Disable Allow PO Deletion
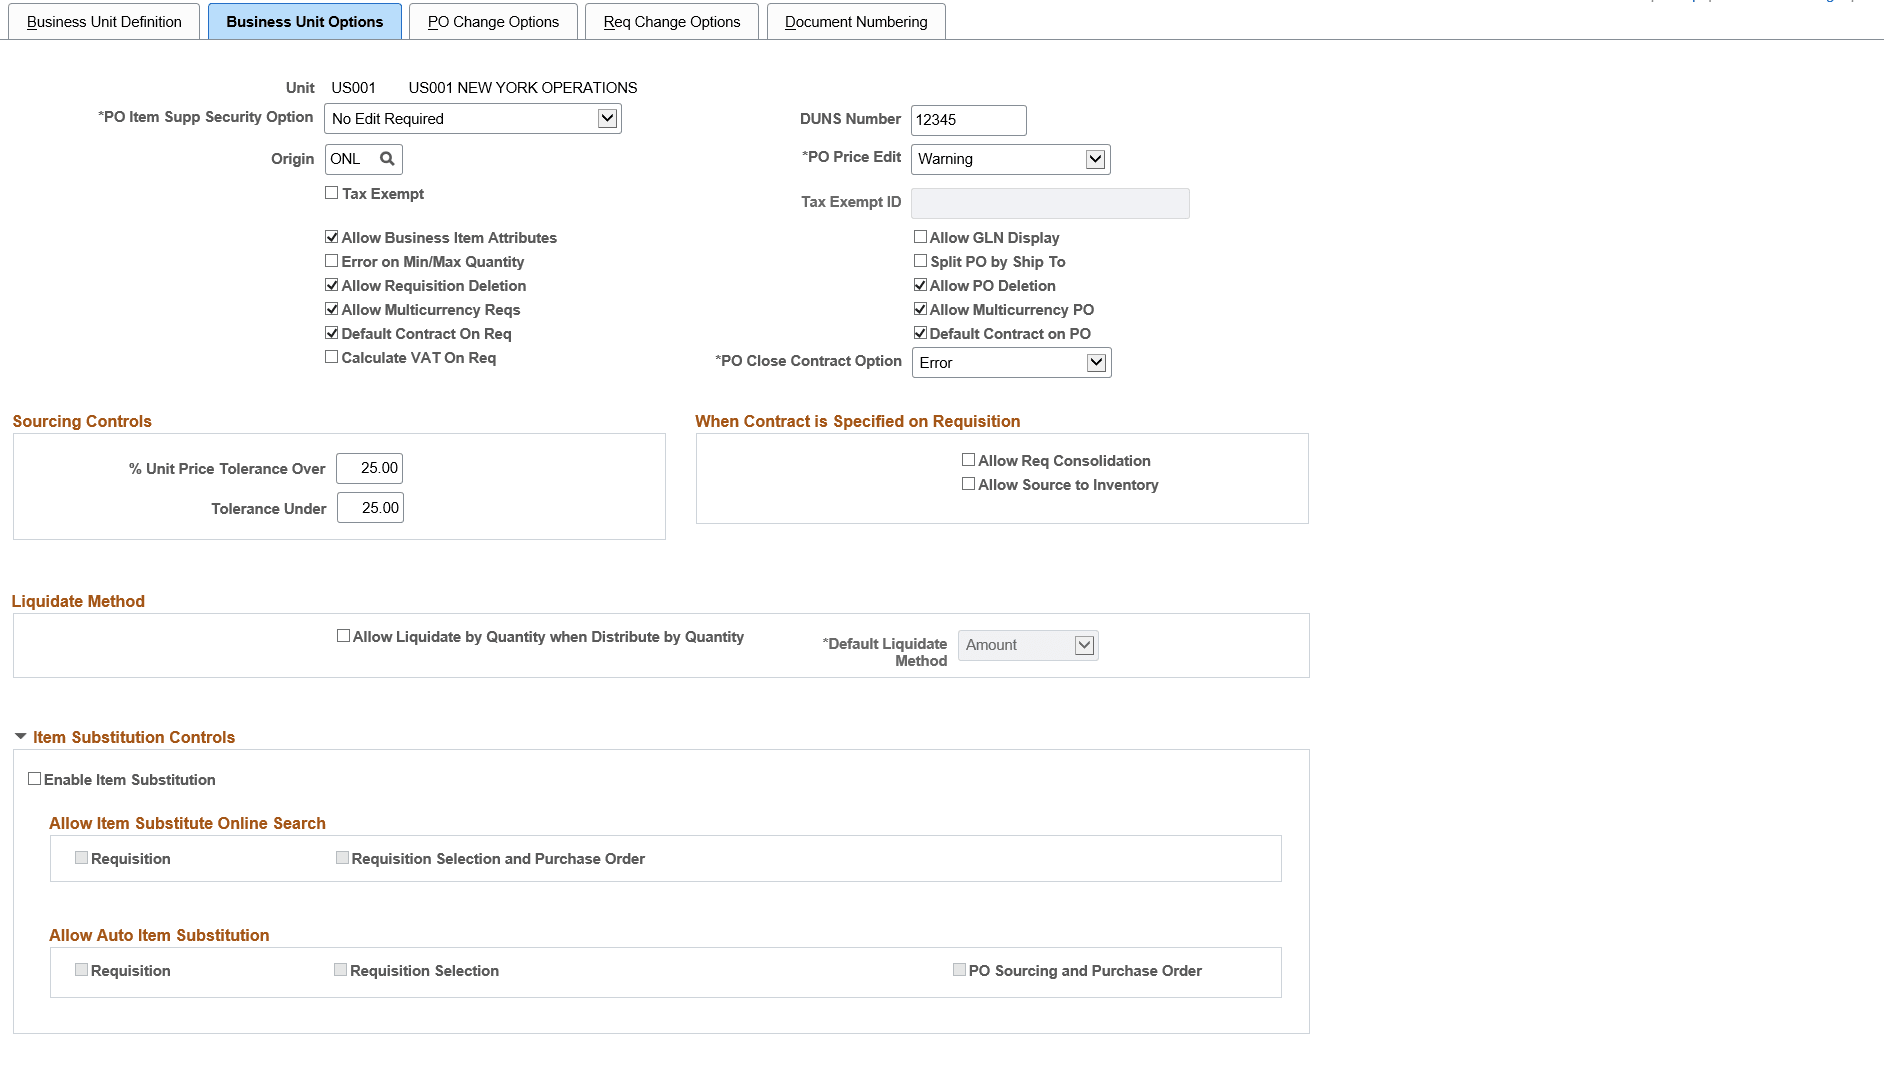The image size is (1884, 1068). click(920, 285)
